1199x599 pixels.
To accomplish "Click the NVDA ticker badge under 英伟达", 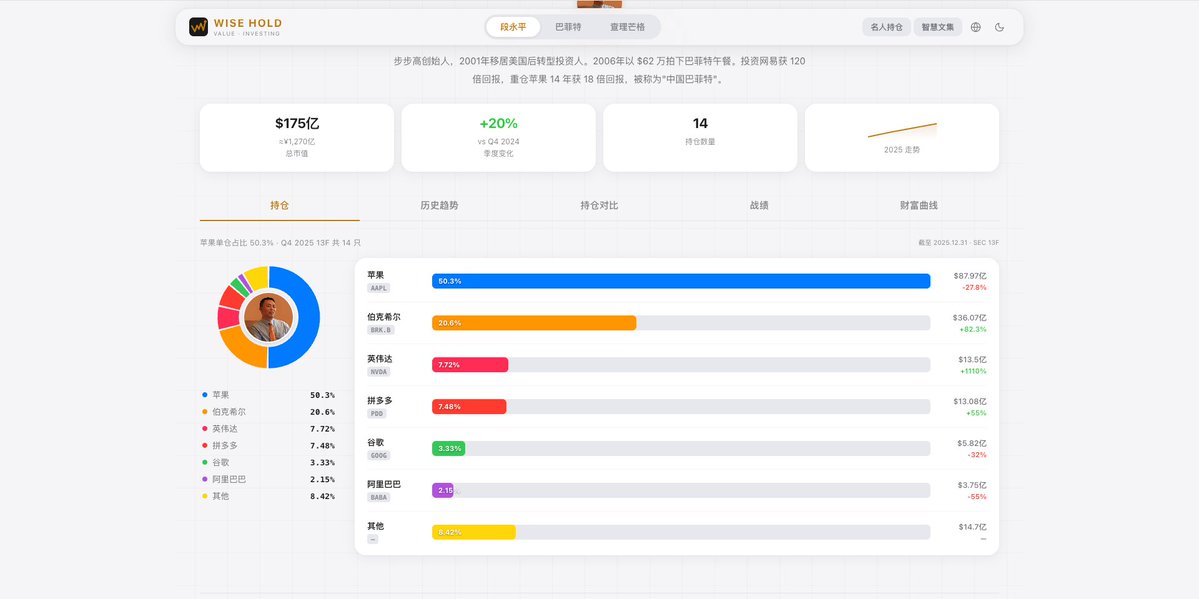I will [378, 372].
